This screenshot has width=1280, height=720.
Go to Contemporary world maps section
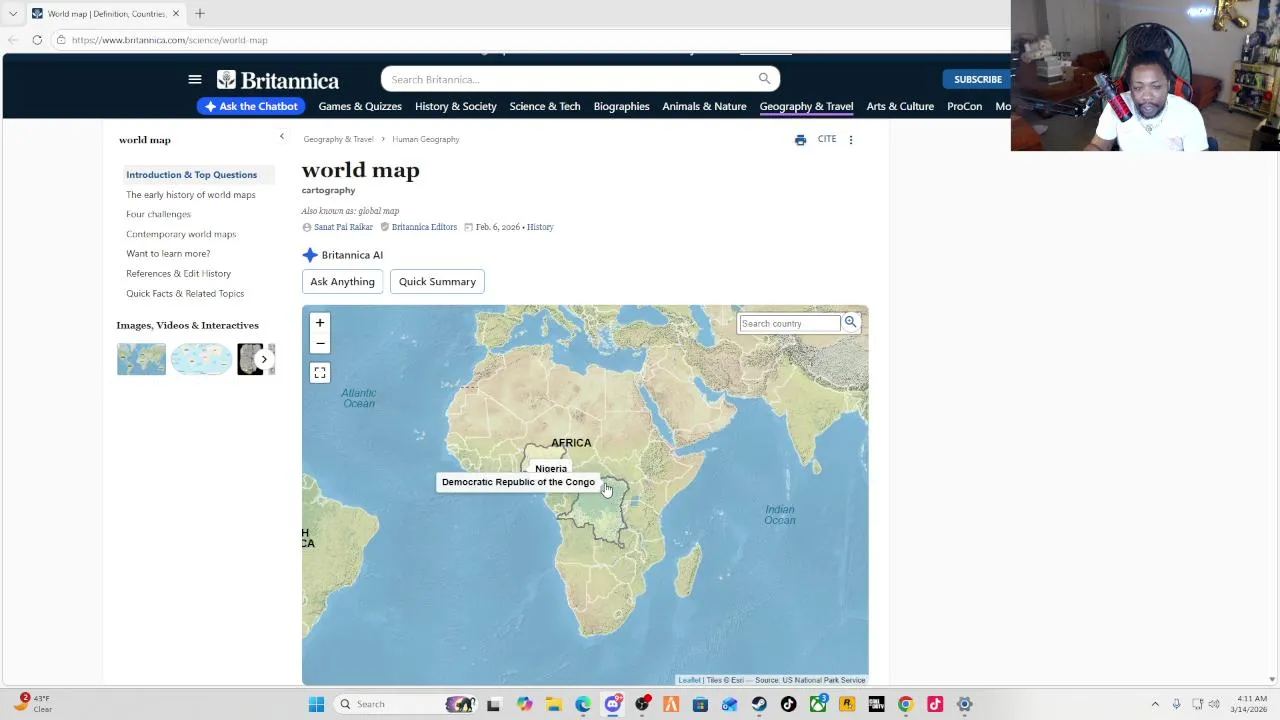181,234
